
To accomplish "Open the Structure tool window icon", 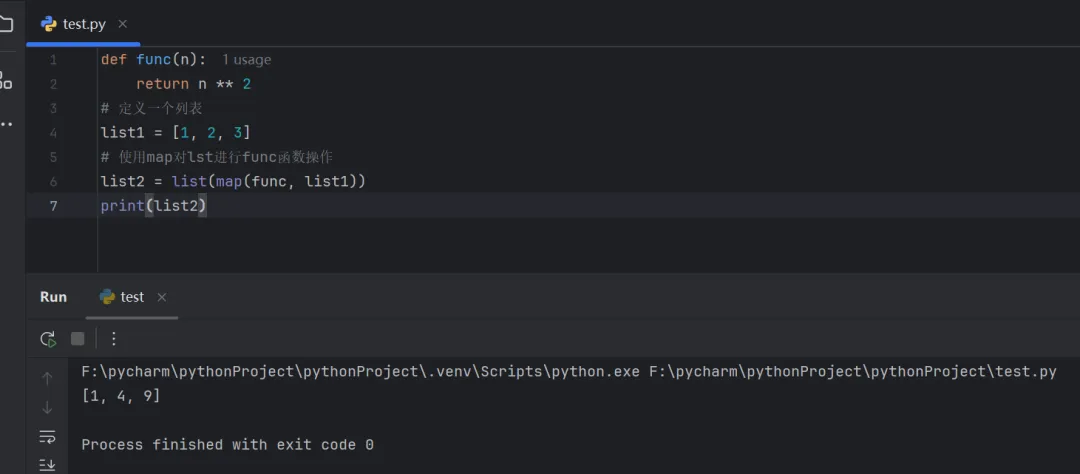I will (x=6, y=80).
